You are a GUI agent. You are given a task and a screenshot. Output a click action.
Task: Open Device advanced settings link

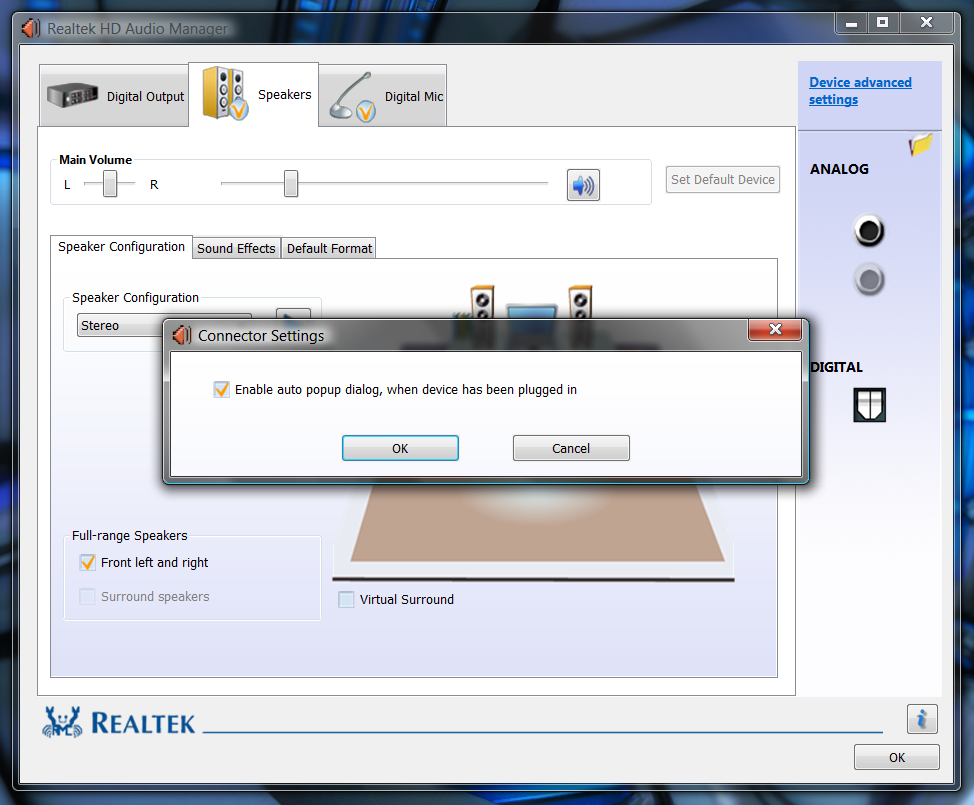coord(860,91)
